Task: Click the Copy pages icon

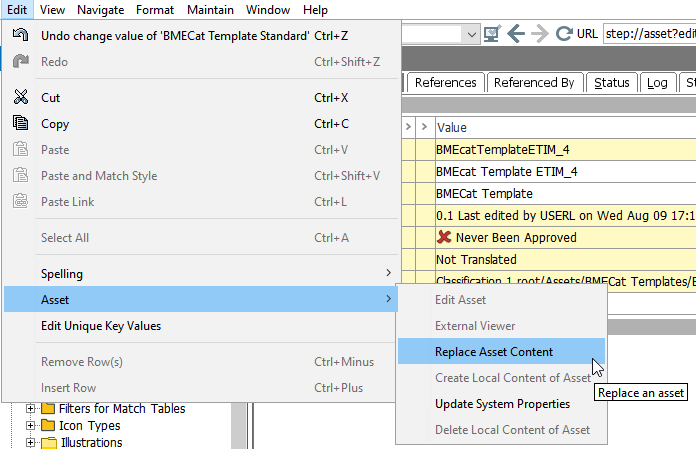Action: [x=21, y=124]
